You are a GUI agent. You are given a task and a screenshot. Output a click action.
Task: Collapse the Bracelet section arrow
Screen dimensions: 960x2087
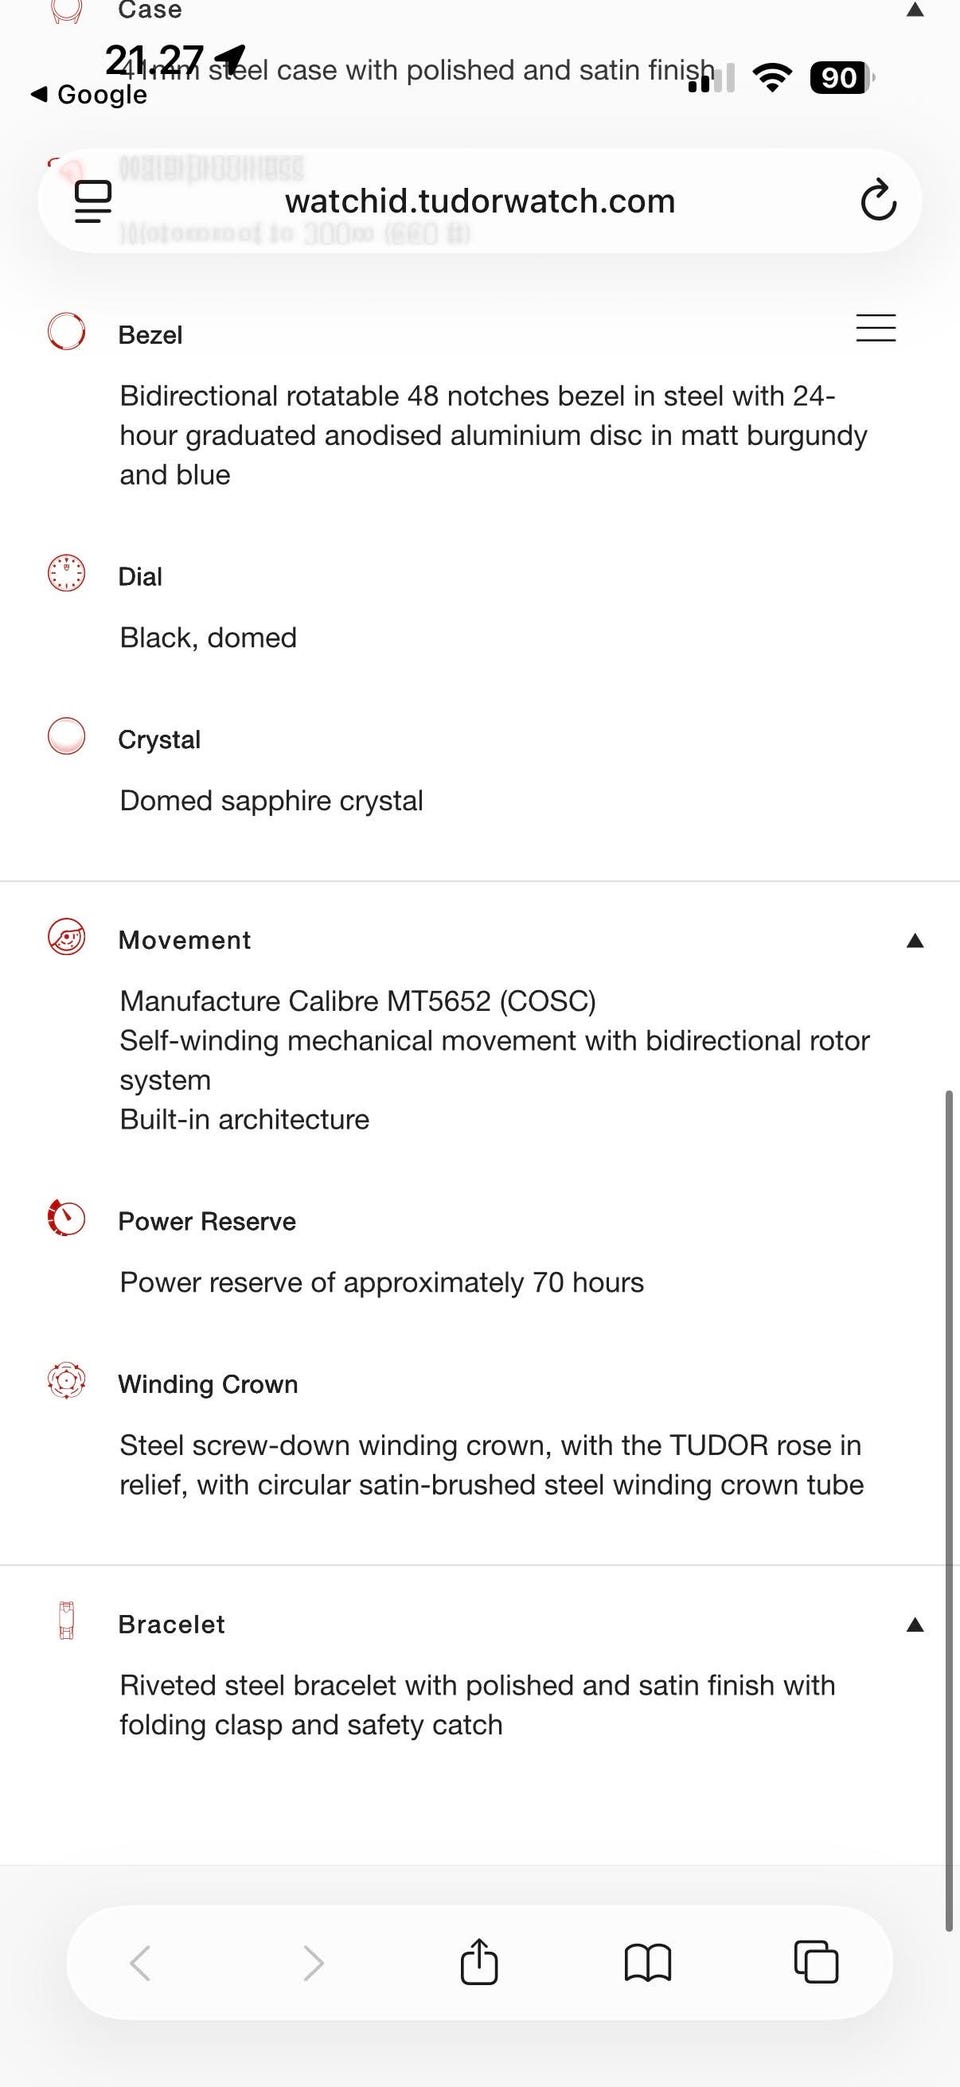point(914,1624)
